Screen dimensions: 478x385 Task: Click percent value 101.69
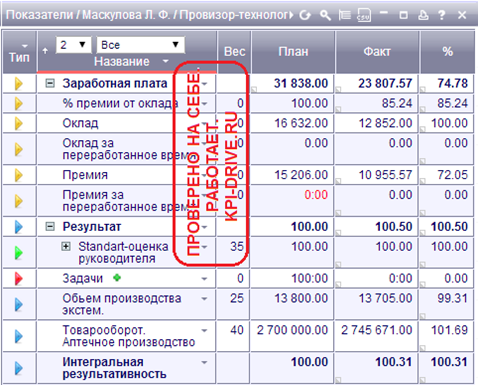pyautogui.click(x=449, y=330)
